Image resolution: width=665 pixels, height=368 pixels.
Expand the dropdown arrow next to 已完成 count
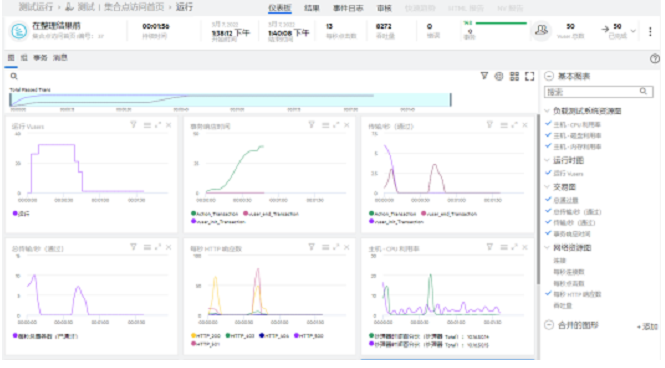pyautogui.click(x=633, y=31)
